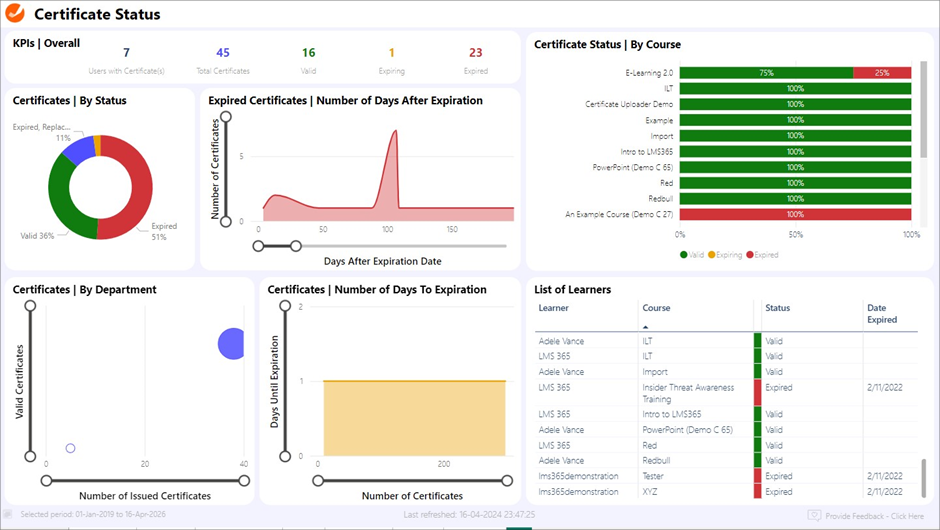Click the large blue bubble in department chart
The width and height of the screenshot is (940, 530).
coord(232,344)
